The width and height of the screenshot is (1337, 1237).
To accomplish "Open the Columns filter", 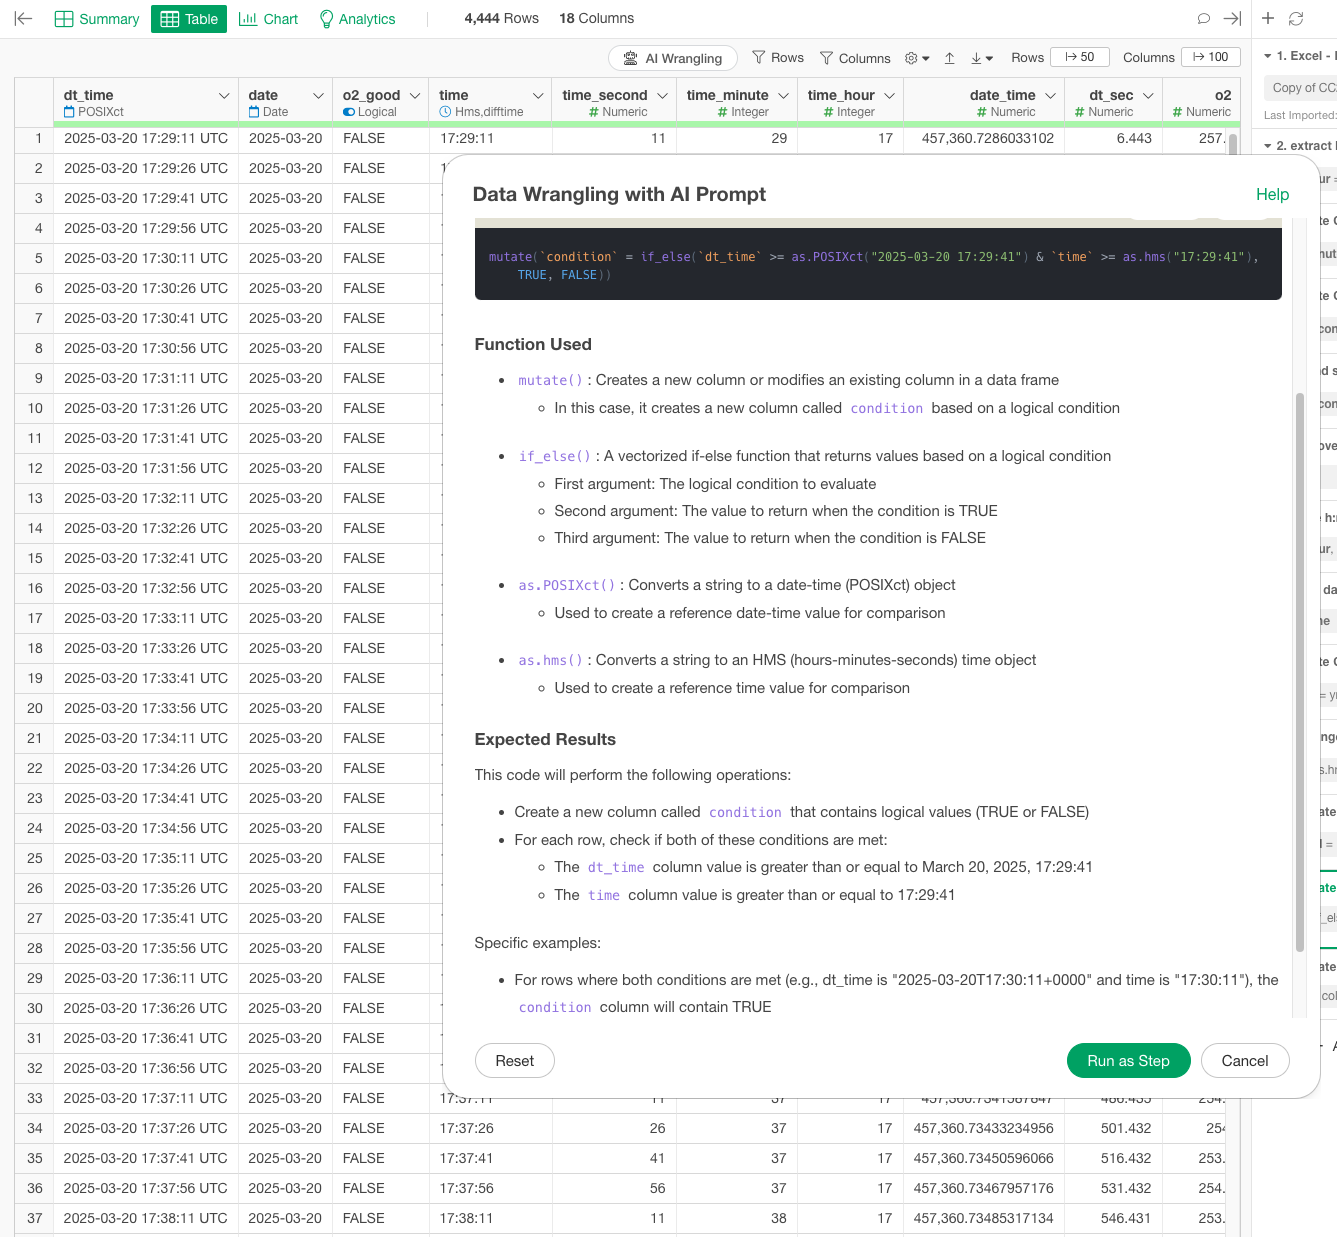I will [855, 58].
